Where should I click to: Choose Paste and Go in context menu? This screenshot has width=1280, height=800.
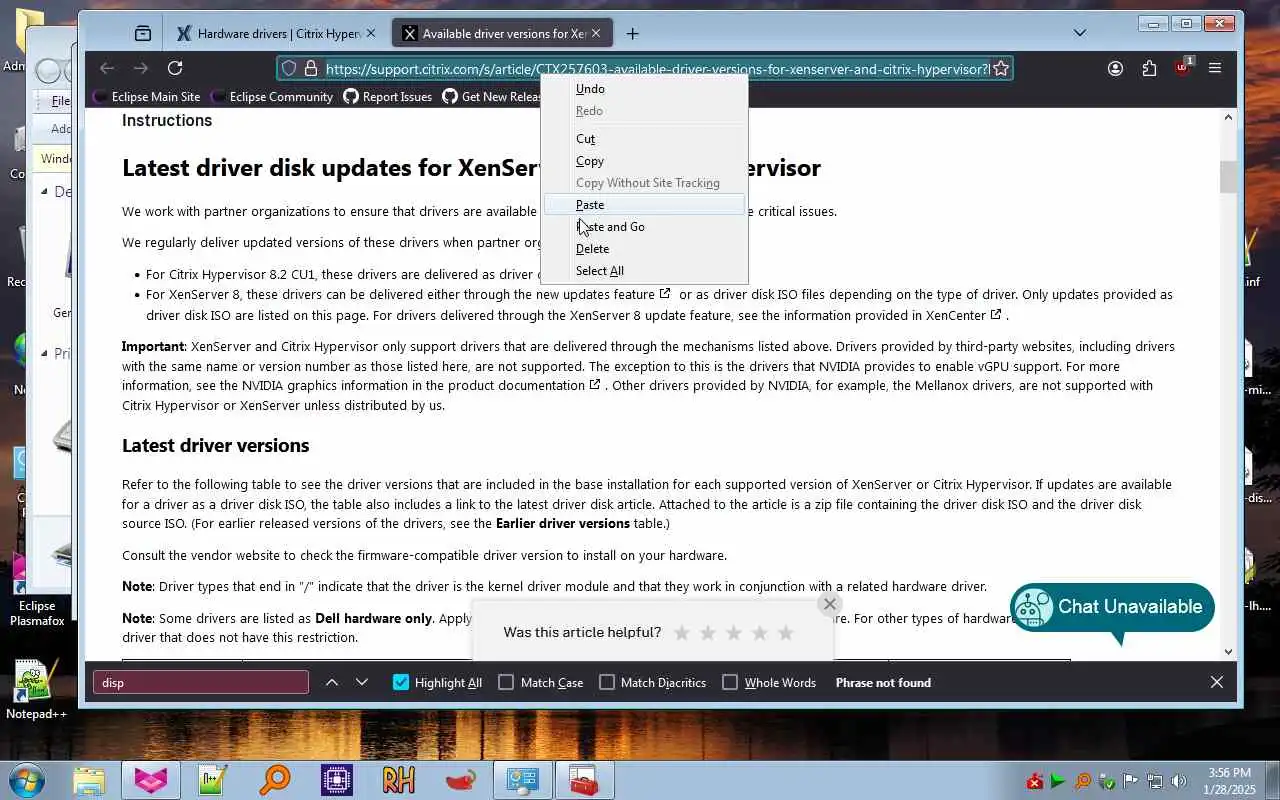pos(645,227)
